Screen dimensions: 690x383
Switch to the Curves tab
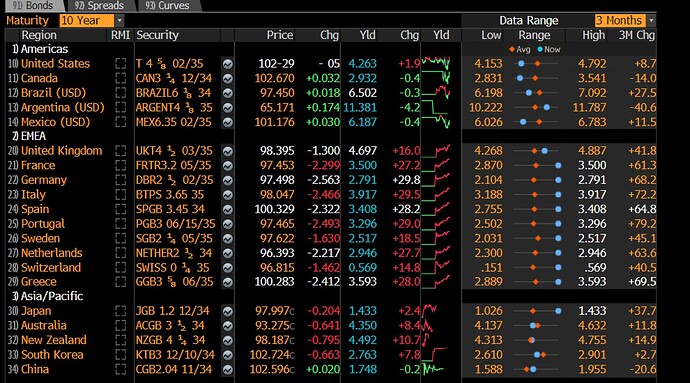coord(167,6)
